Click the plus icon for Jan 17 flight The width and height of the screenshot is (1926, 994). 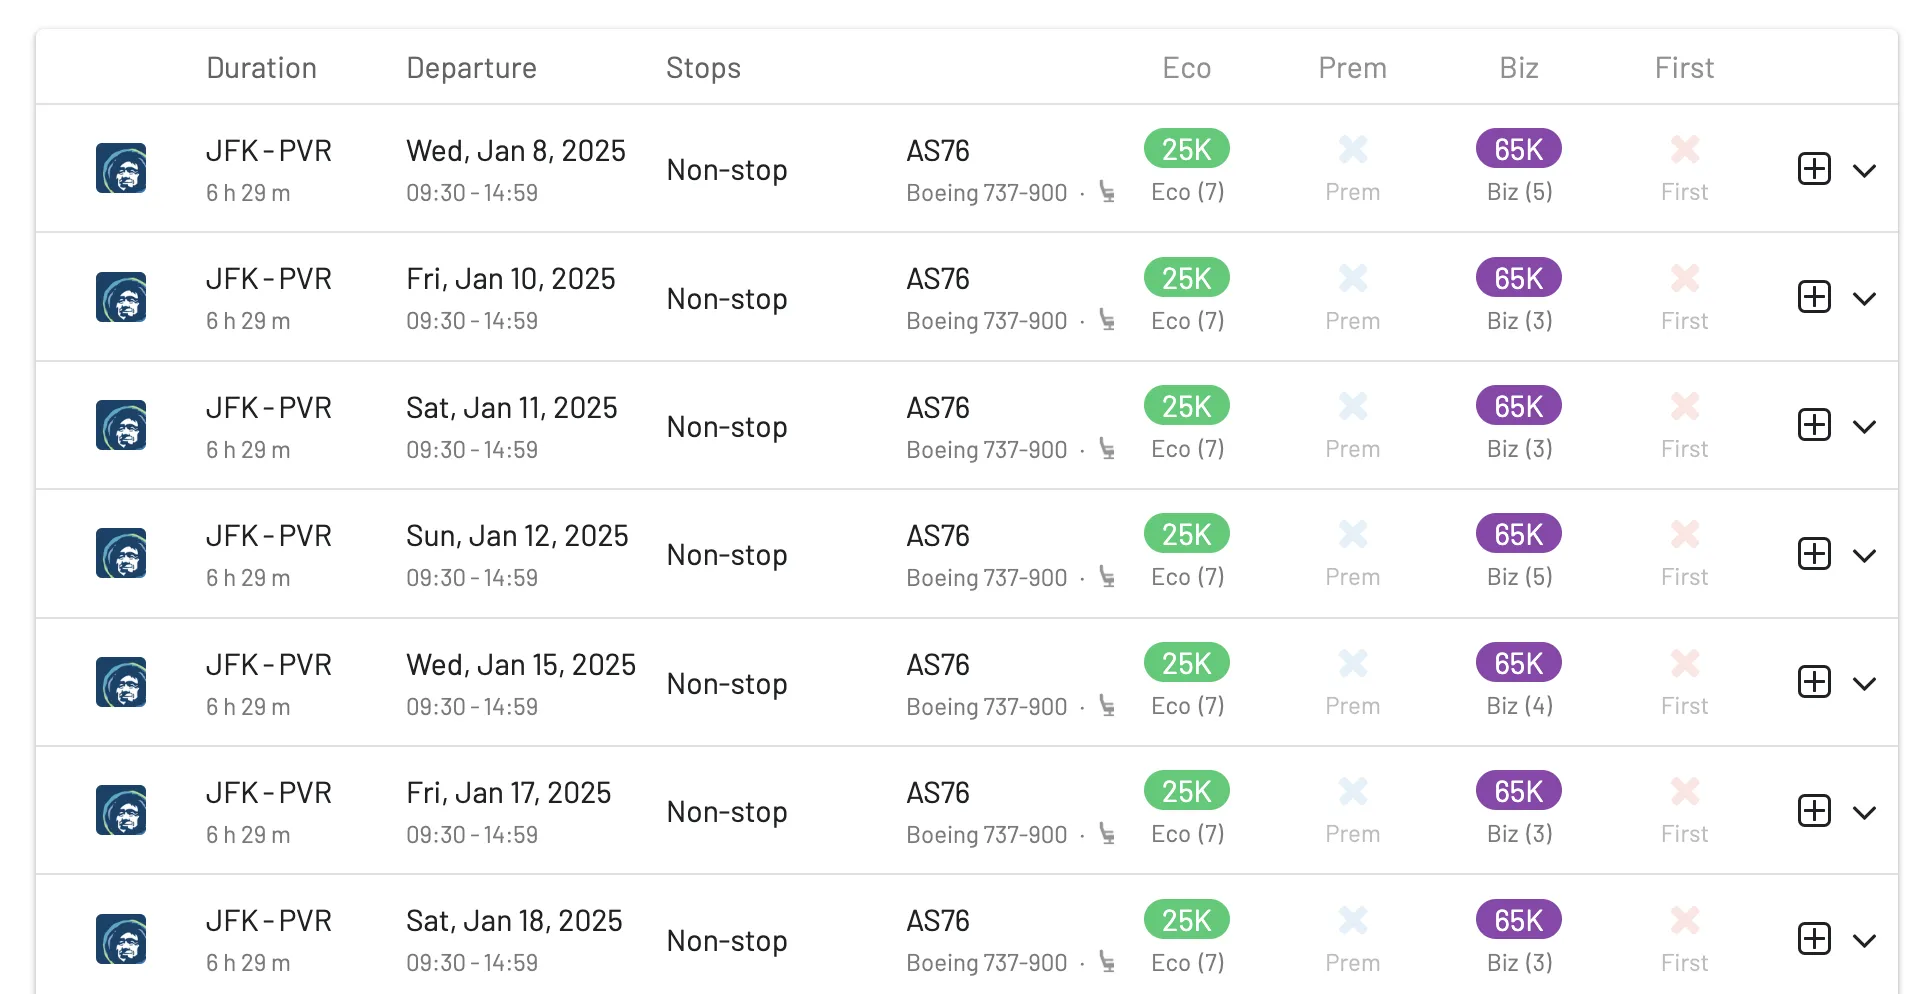(x=1814, y=810)
